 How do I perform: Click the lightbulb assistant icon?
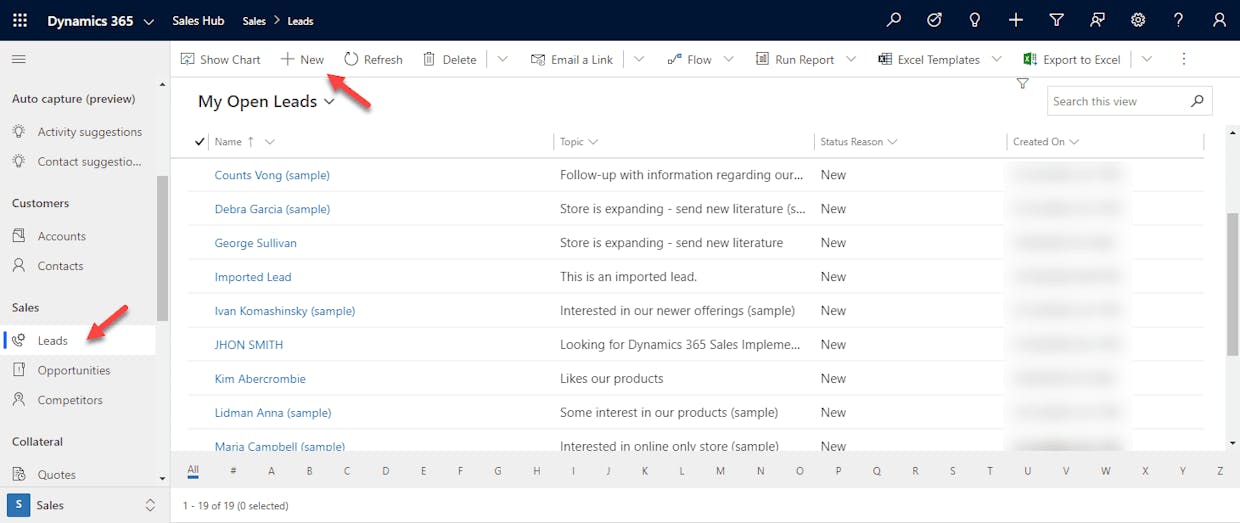[975, 20]
